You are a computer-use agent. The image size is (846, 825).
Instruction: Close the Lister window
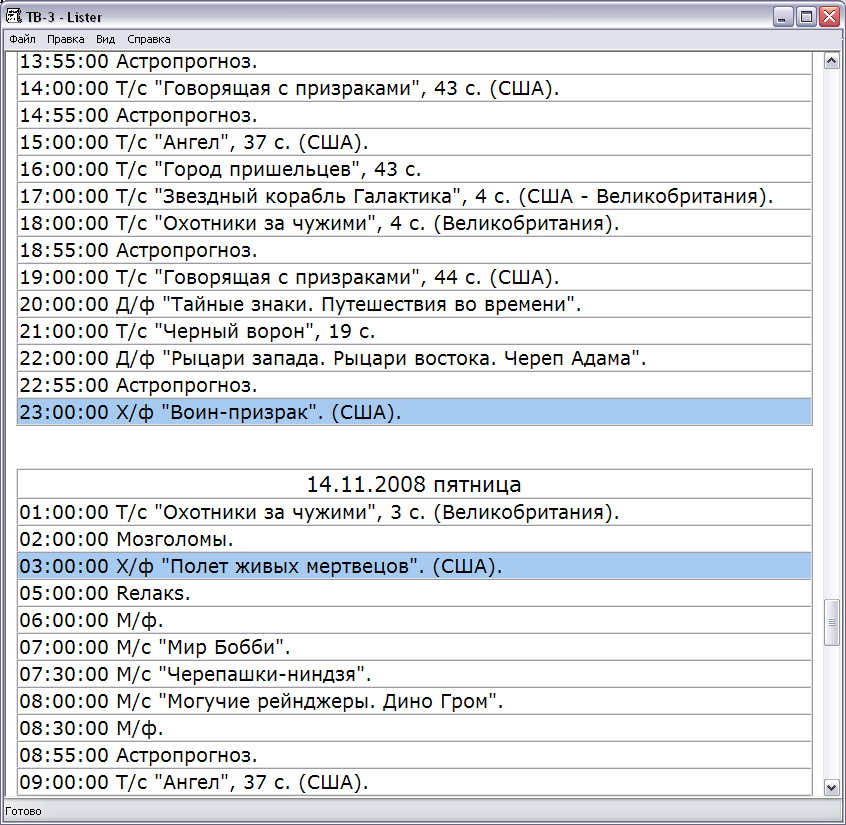pyautogui.click(x=829, y=17)
